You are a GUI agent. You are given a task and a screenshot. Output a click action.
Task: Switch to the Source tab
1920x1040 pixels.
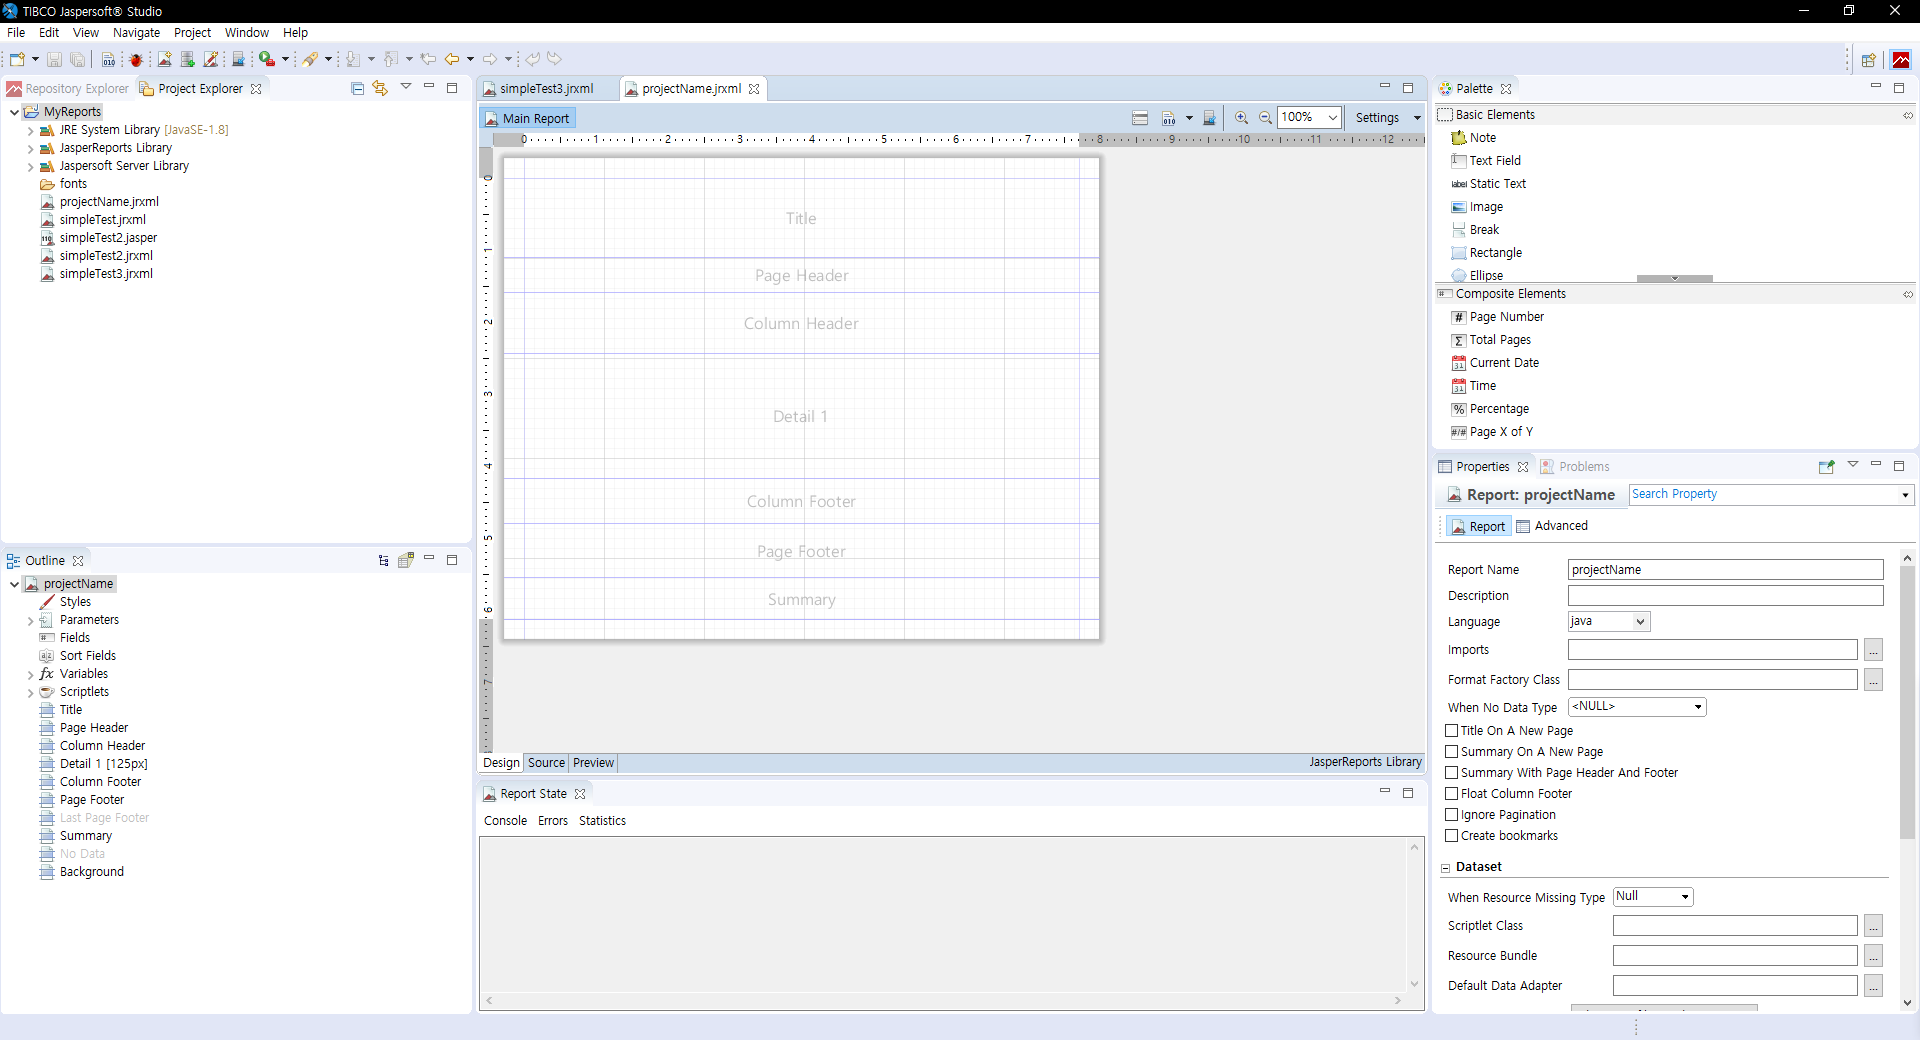[x=546, y=763]
